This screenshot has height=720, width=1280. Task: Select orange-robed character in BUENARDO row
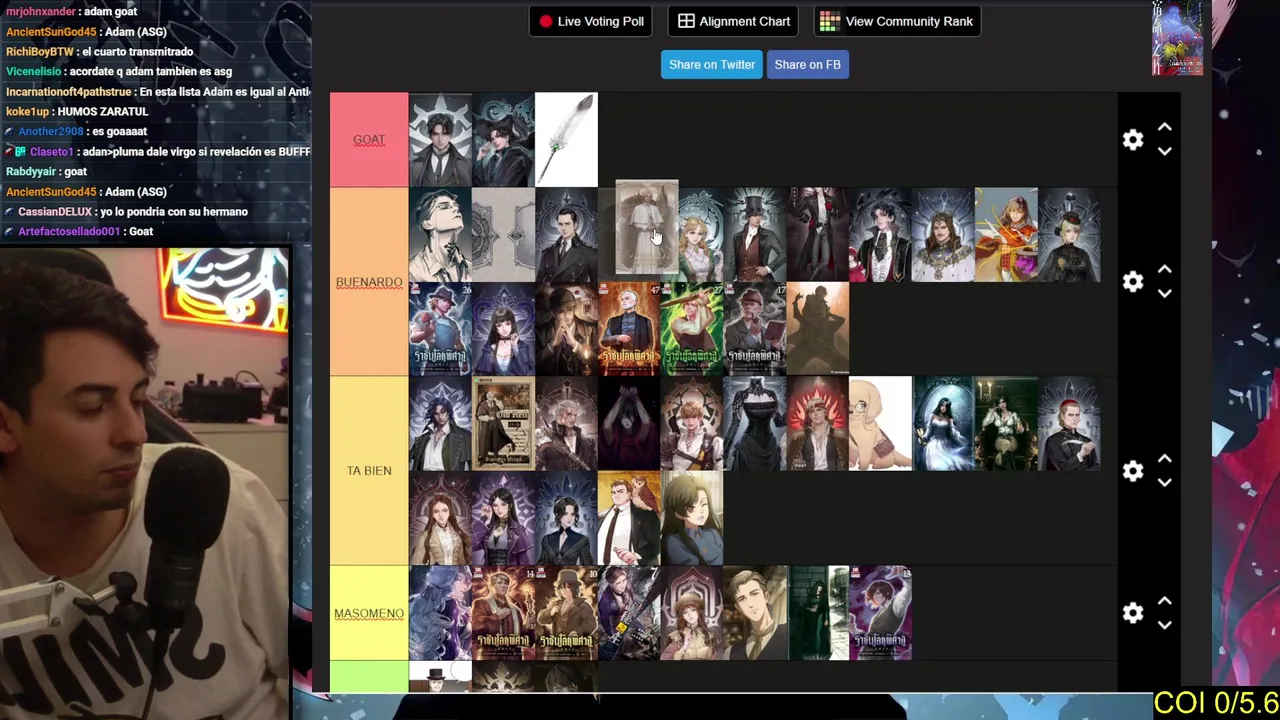pyautogui.click(x=1006, y=234)
